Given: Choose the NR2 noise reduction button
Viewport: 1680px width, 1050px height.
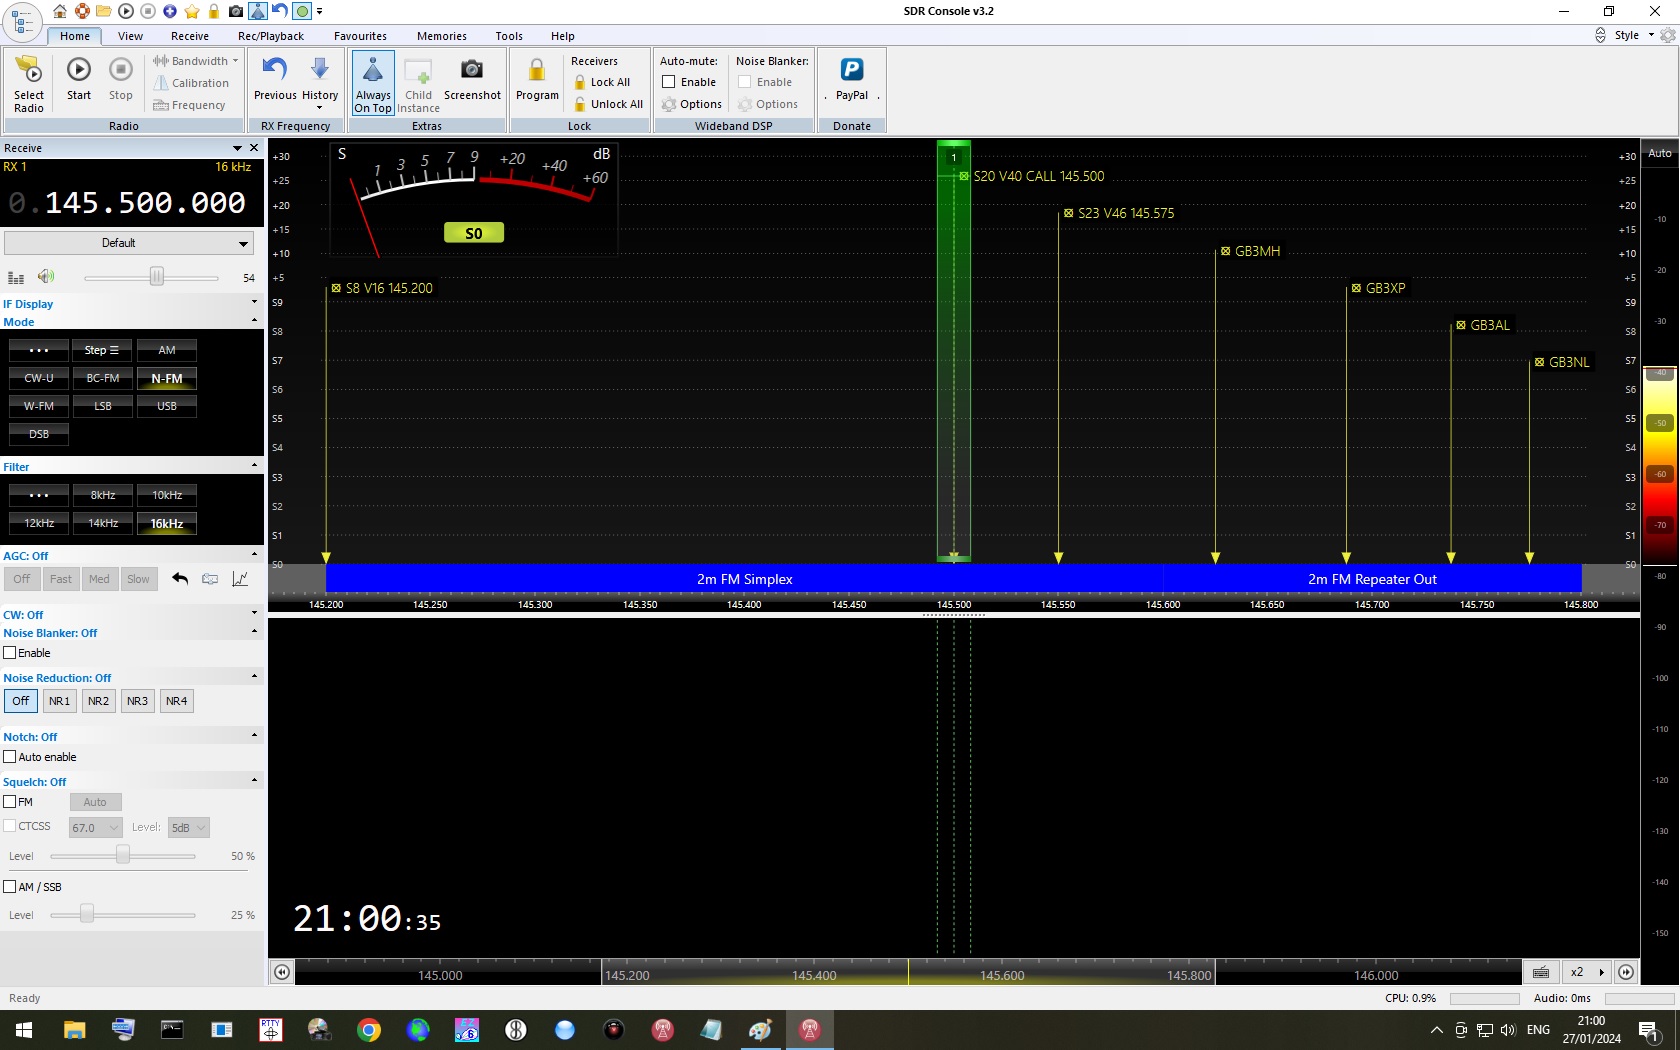Looking at the screenshot, I should coord(98,701).
